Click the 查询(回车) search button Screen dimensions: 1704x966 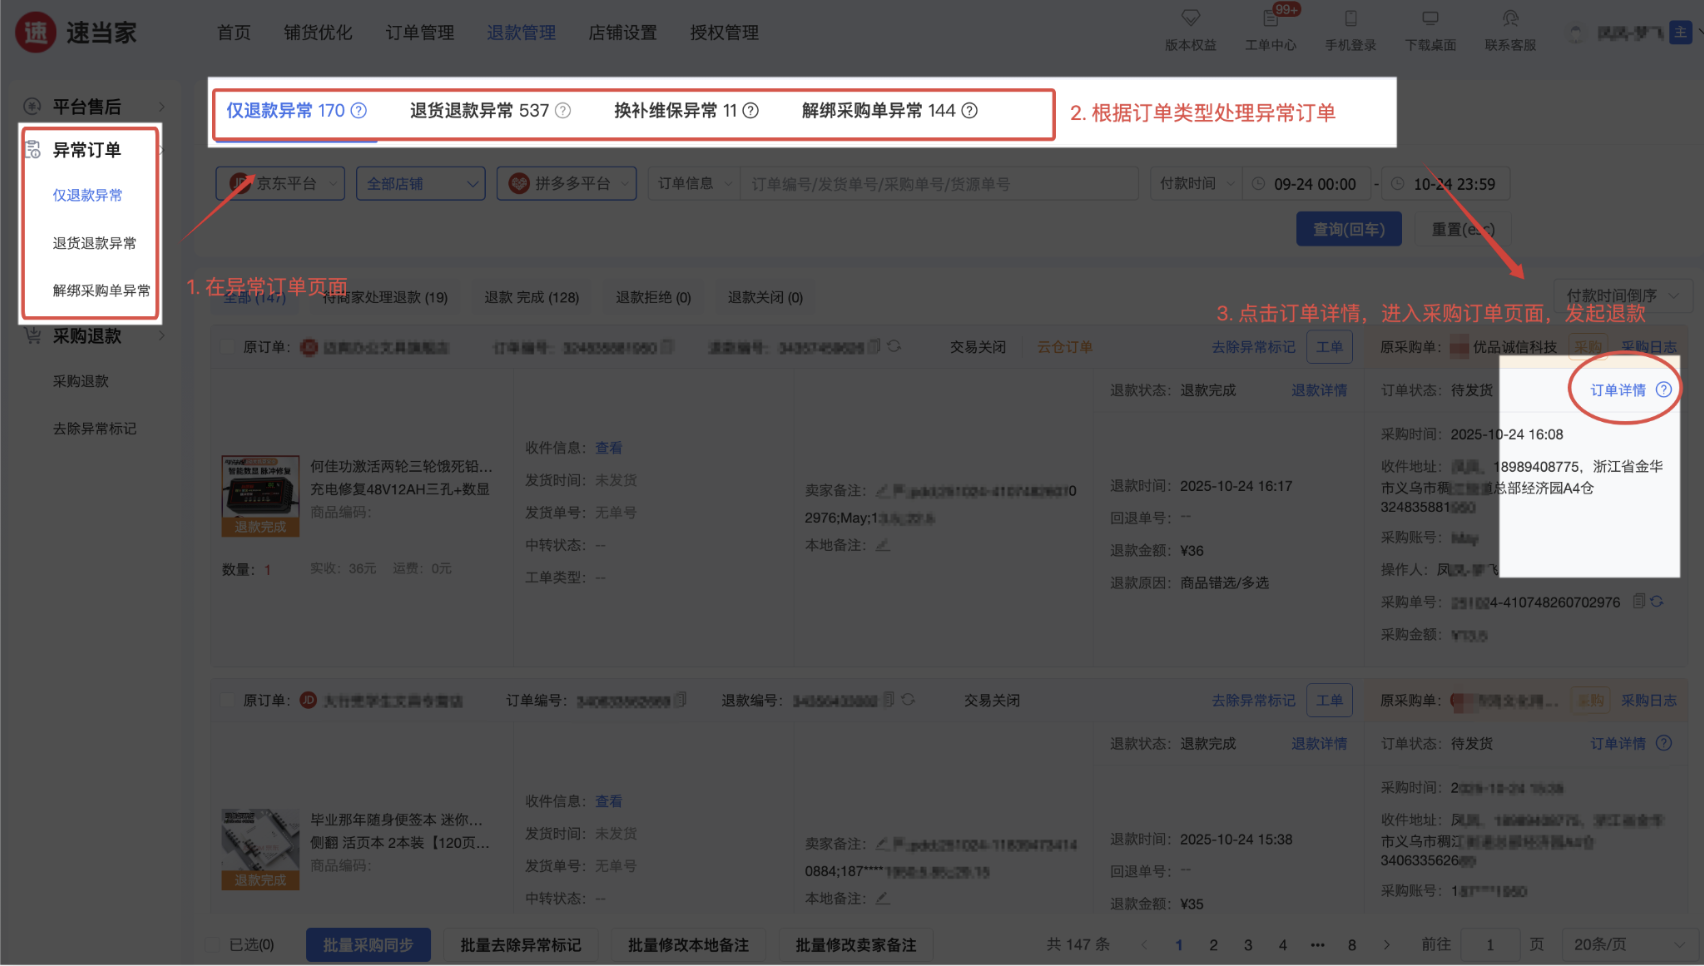tap(1348, 229)
